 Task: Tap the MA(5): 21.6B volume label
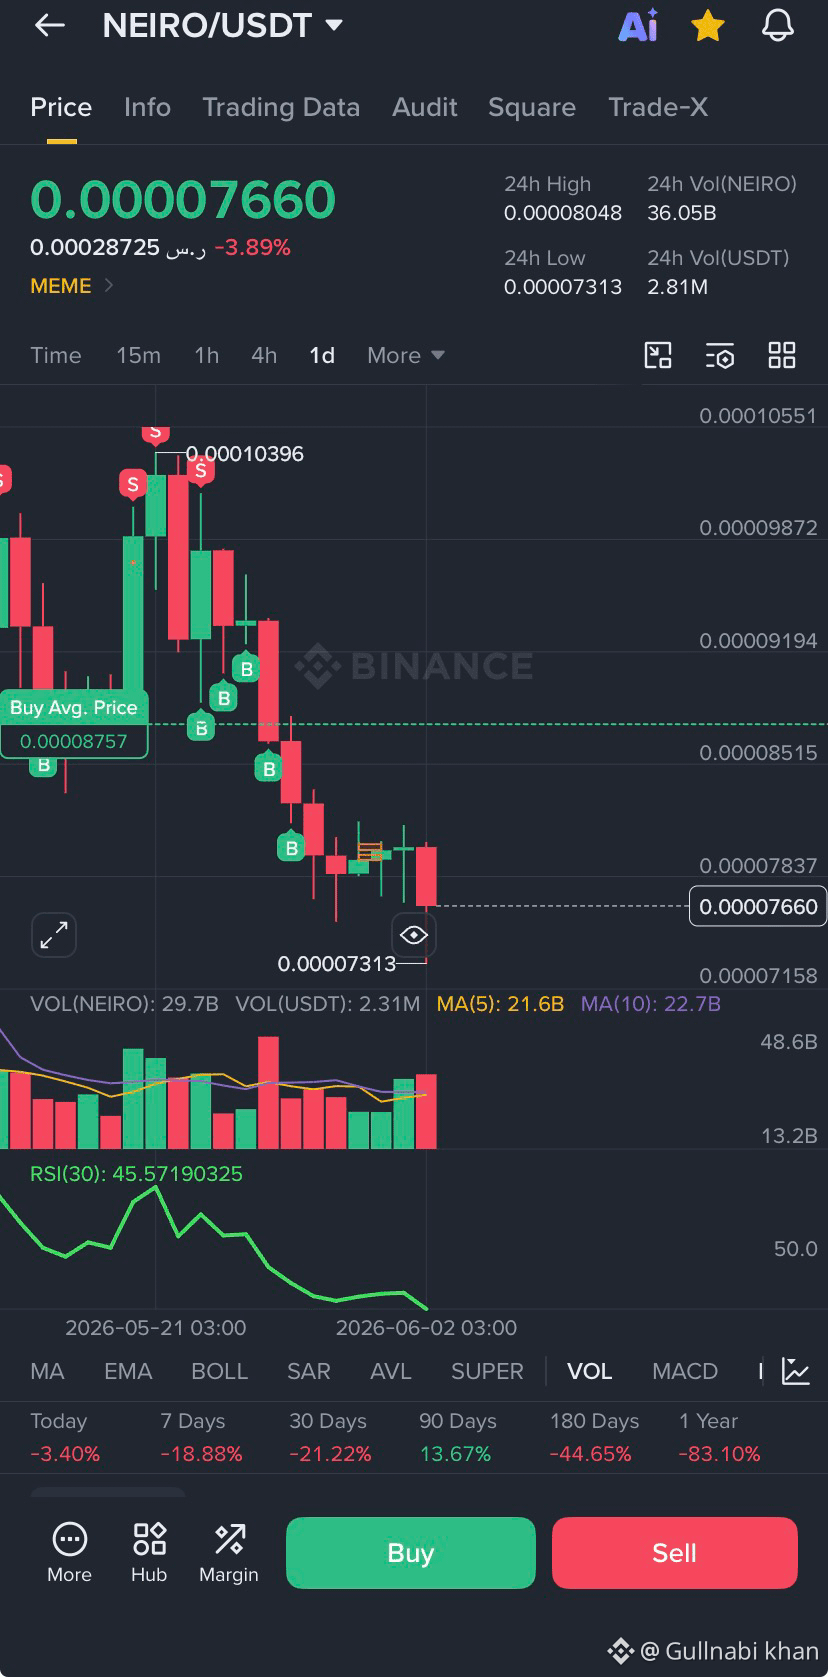pos(501,1004)
